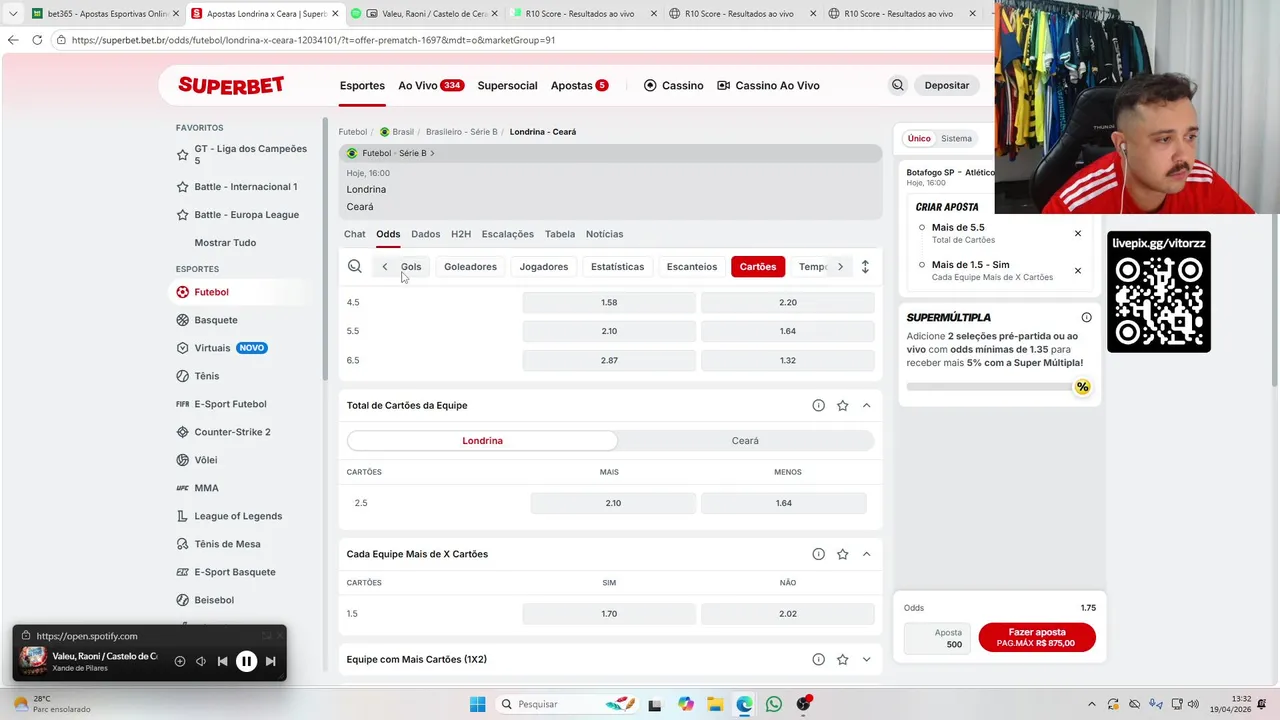Open browser tab list dropdown arrow

point(13,14)
